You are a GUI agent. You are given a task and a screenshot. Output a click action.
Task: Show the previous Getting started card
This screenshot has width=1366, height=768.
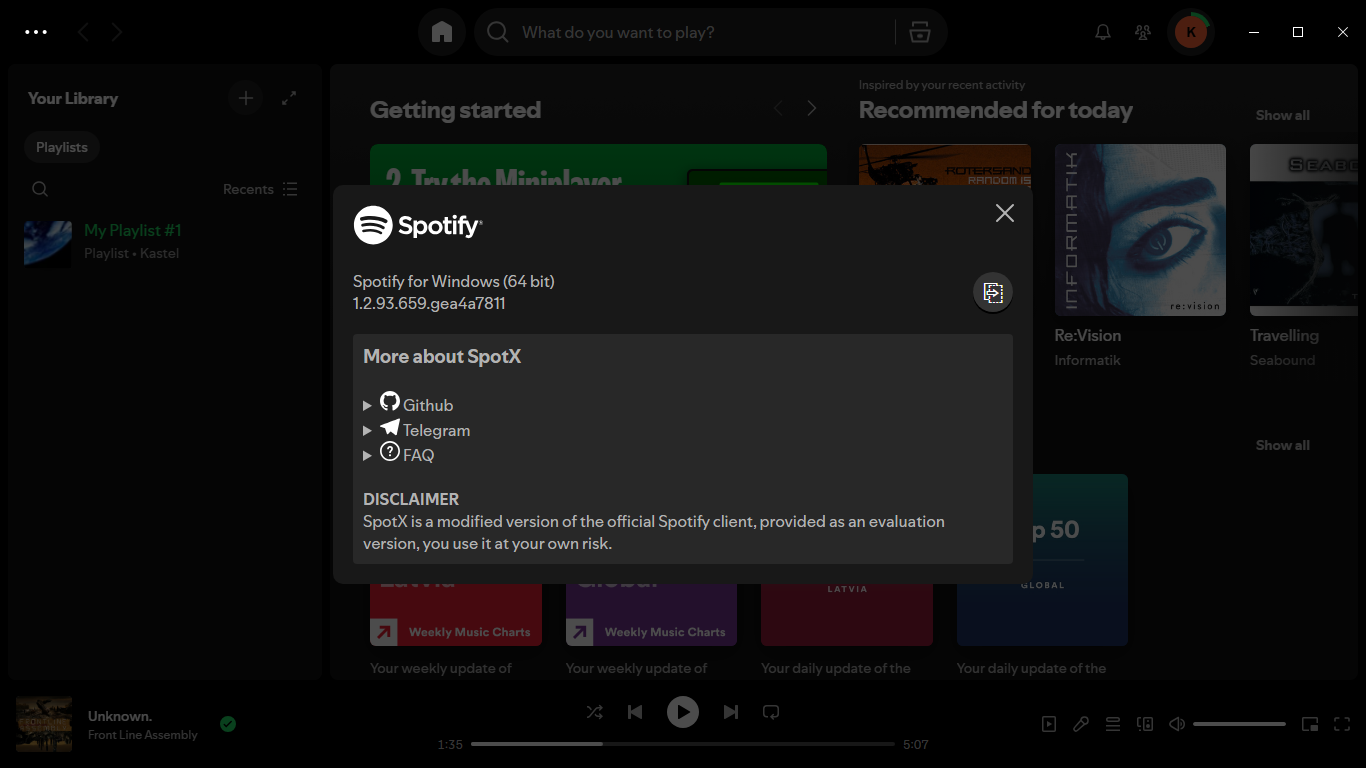point(778,108)
